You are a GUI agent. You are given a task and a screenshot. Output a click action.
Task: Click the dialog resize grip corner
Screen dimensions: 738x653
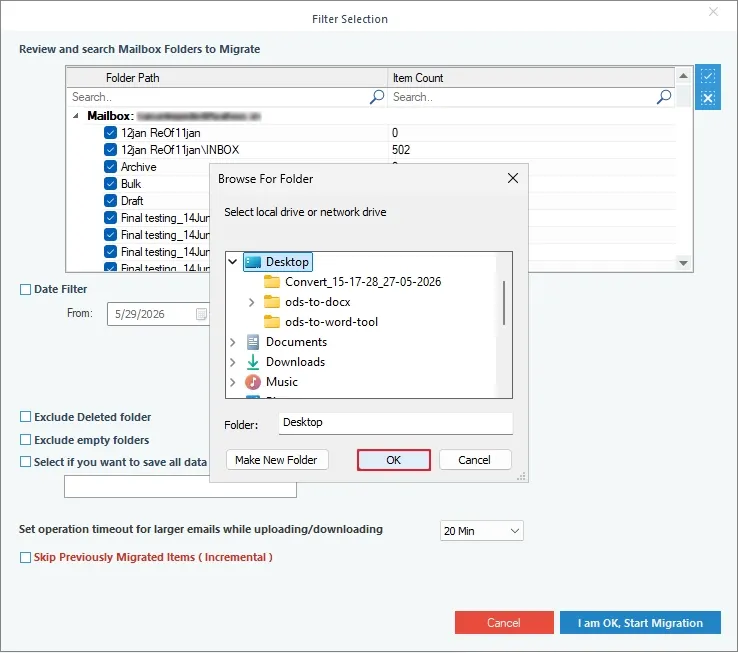(521, 476)
